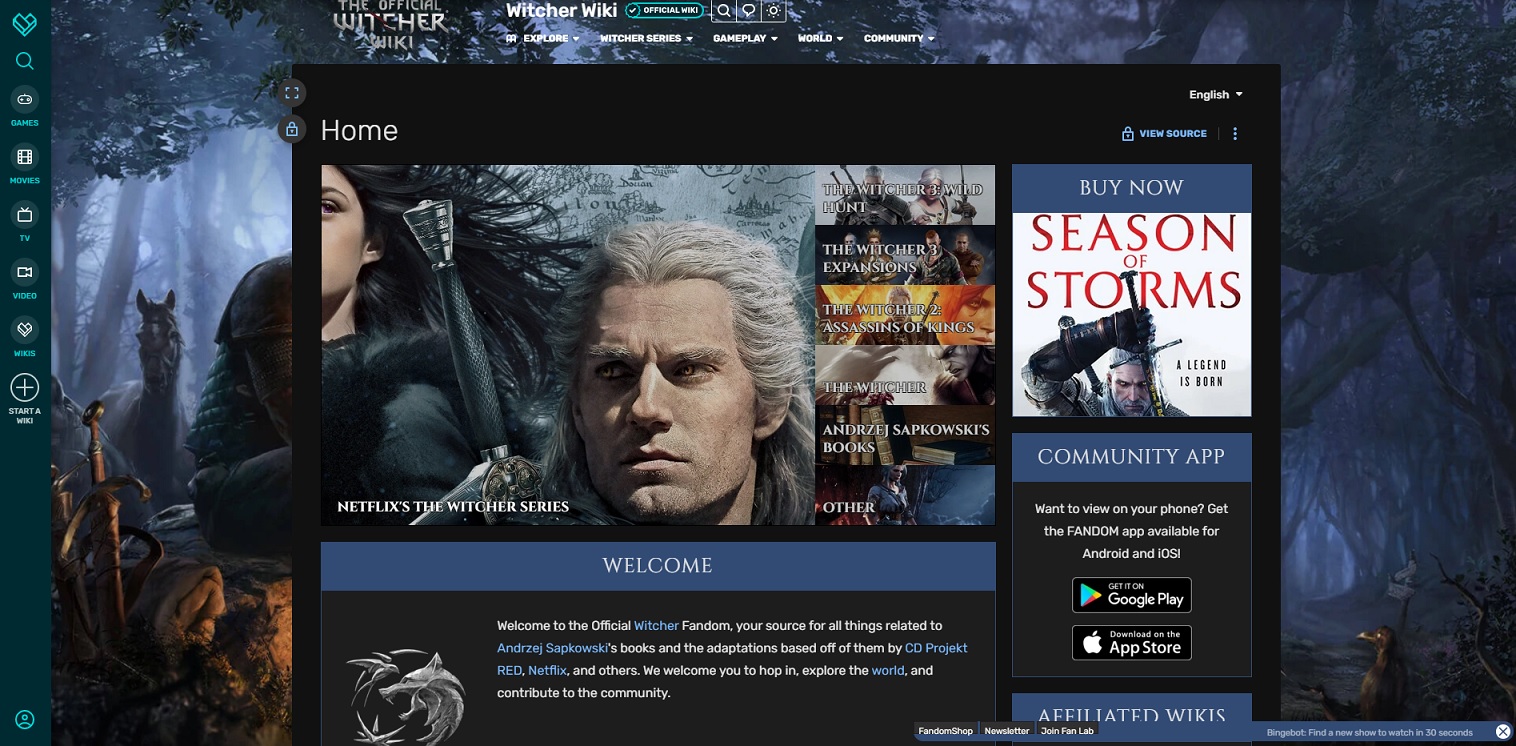
Task: Toggle fullscreen view with the expand icon
Action: (x=291, y=92)
